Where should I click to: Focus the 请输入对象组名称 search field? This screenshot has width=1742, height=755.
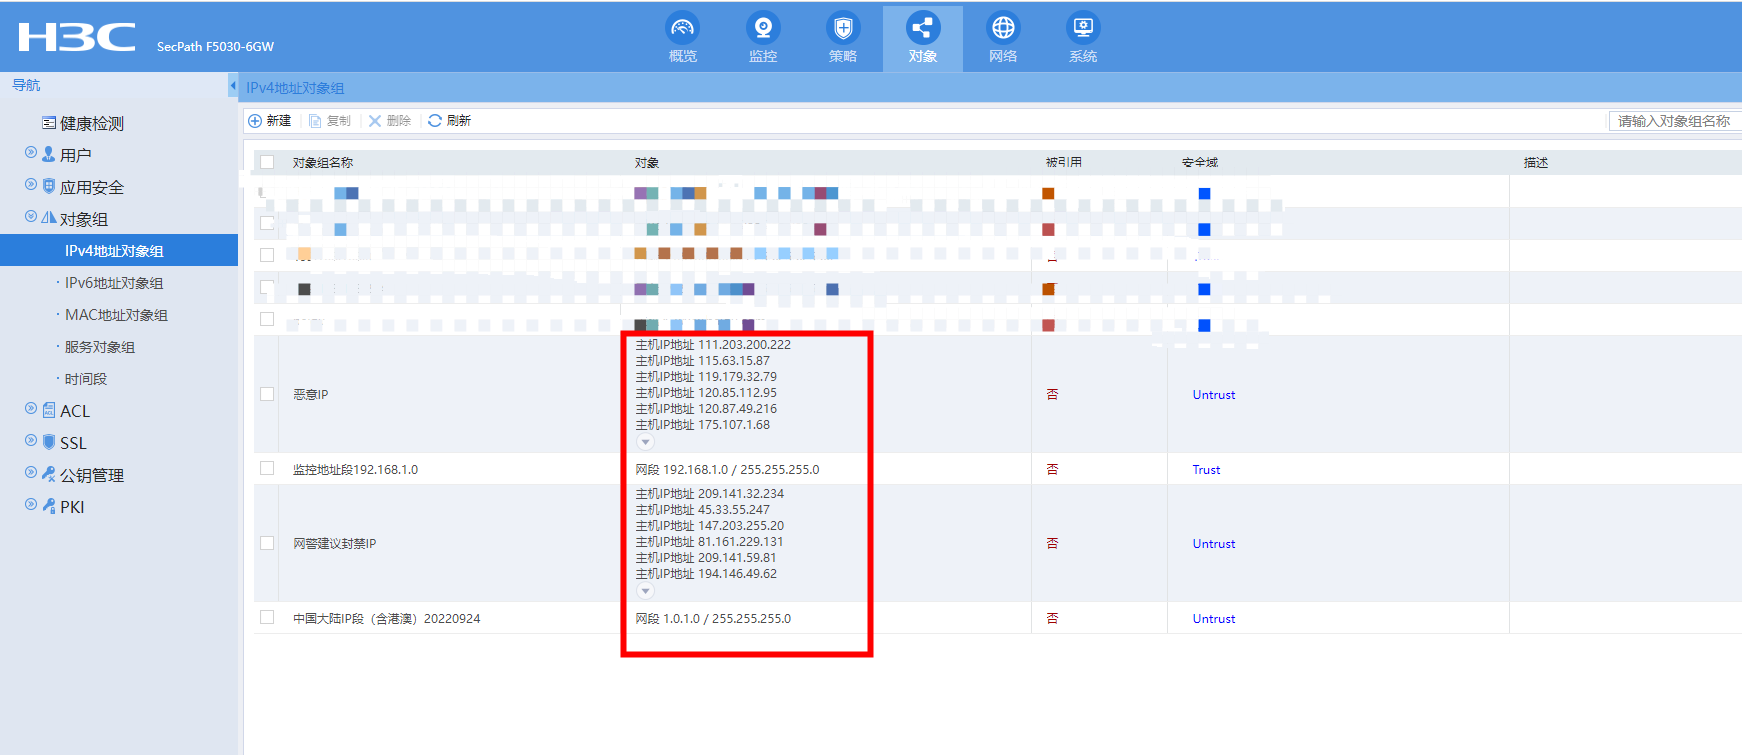point(1675,121)
